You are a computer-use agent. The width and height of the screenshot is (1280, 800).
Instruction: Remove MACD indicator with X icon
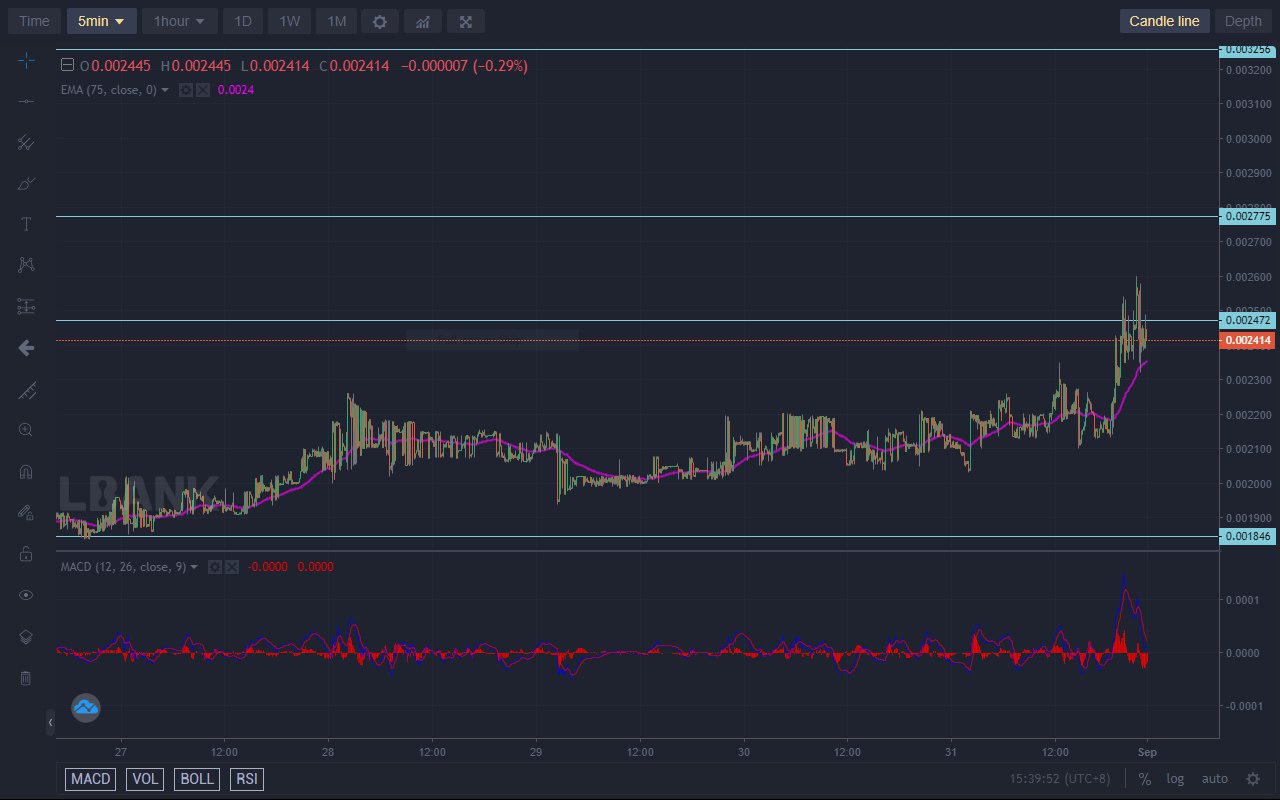click(232, 567)
